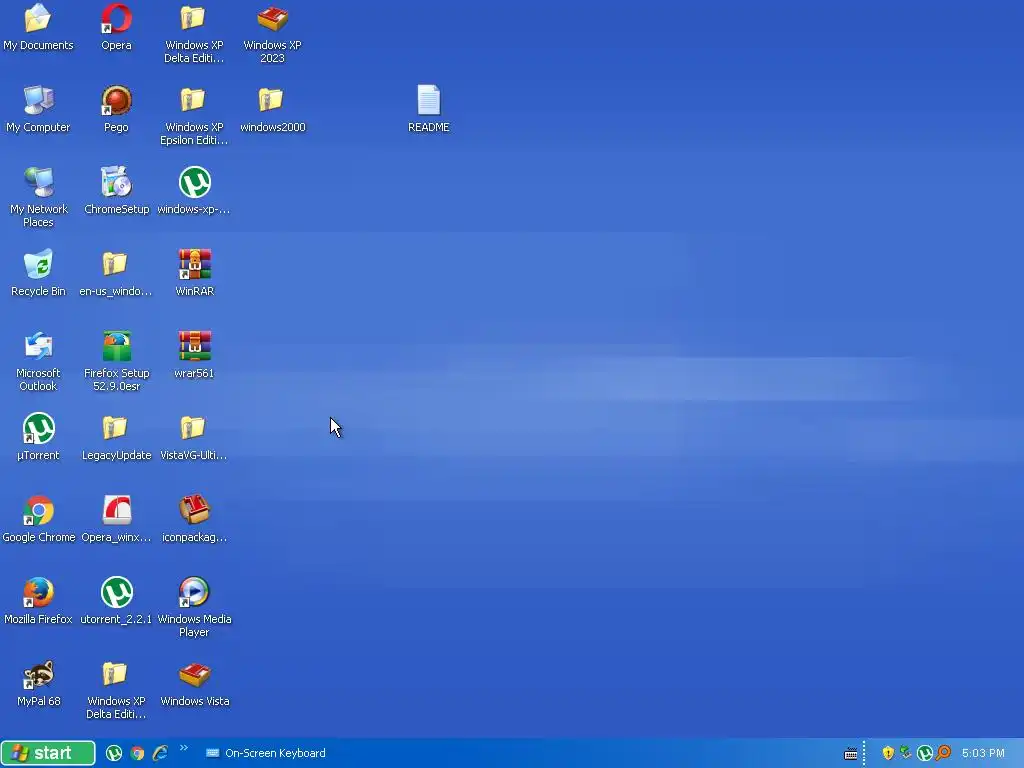Screen dimensions: 1024x768
Task: Open the Start menu
Action: (48, 753)
